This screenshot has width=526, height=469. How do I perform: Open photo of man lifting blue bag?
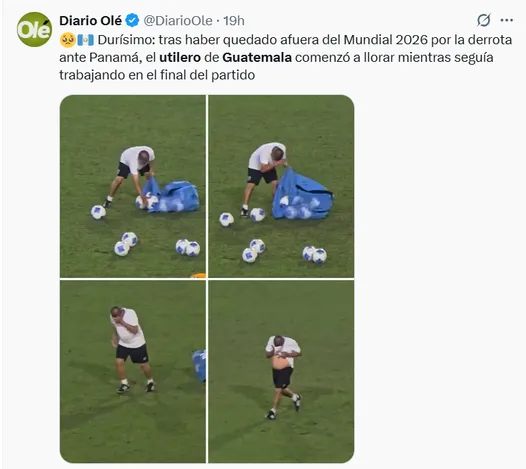pos(281,186)
